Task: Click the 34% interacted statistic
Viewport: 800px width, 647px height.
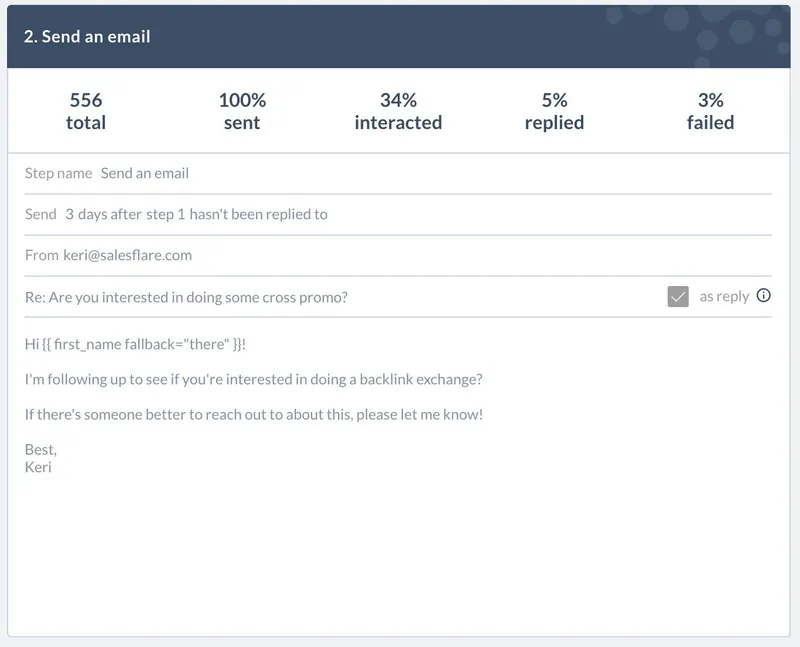Action: 398,111
